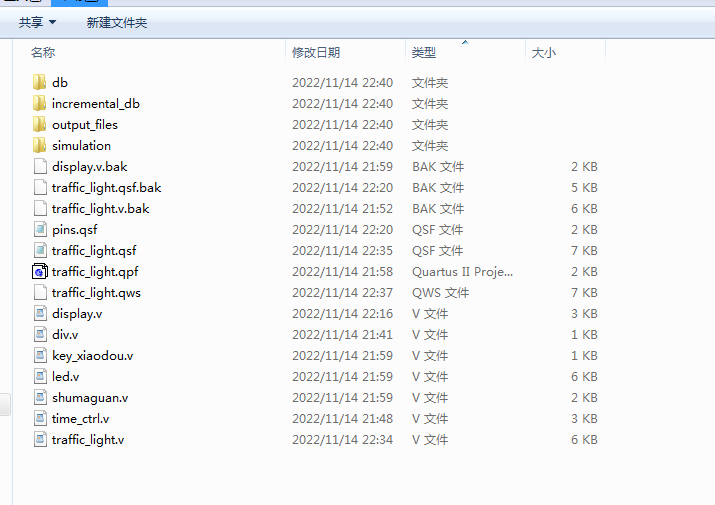715x505 pixels.
Task: Select the incremental_db folder icon
Action: (x=39, y=103)
